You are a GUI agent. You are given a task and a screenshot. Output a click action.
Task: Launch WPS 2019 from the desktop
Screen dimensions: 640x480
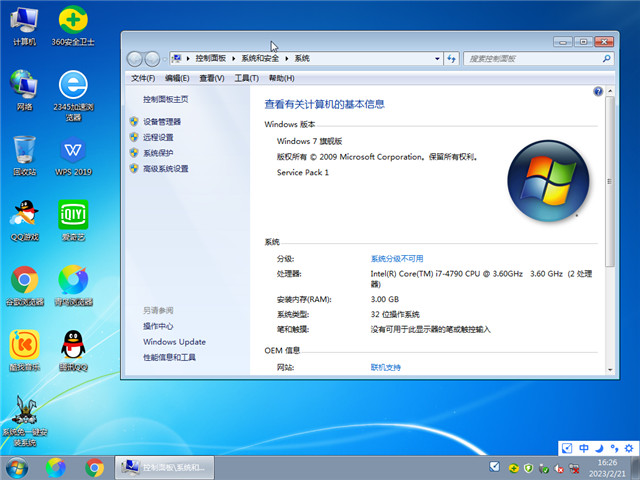[73, 156]
